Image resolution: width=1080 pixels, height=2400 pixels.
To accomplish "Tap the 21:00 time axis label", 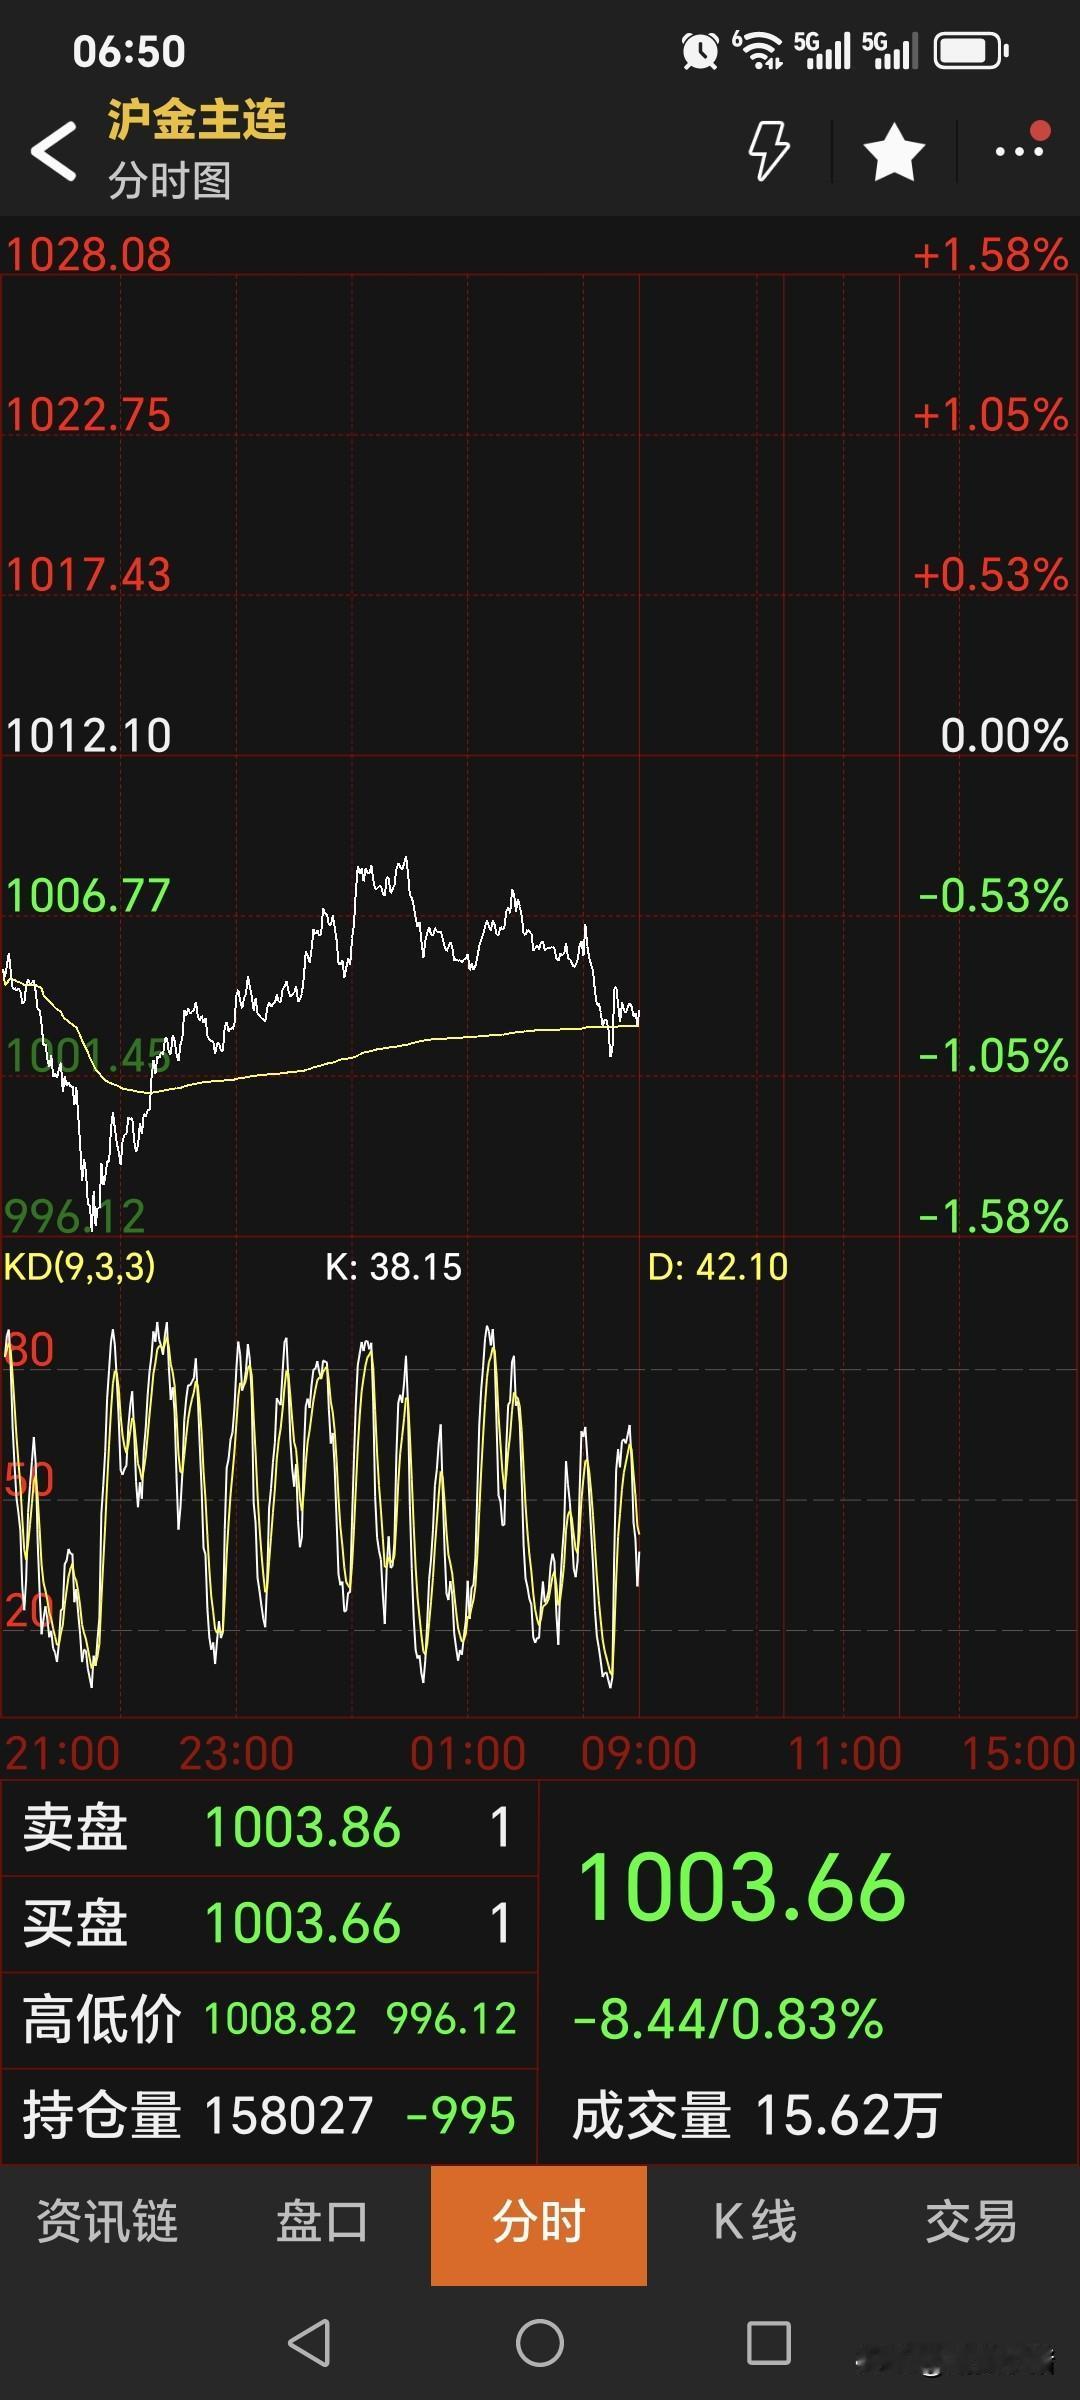I will [x=62, y=1753].
